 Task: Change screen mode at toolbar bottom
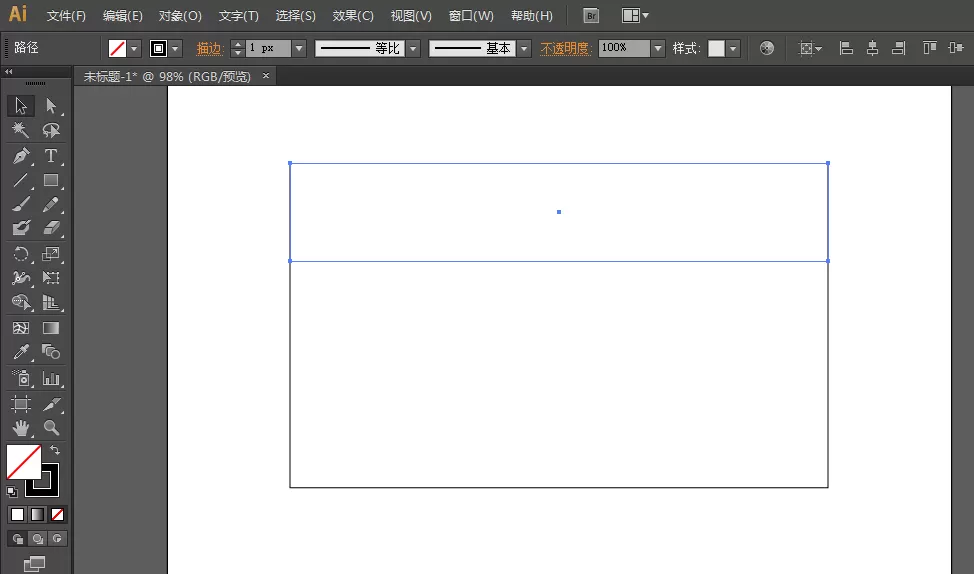tap(34, 563)
